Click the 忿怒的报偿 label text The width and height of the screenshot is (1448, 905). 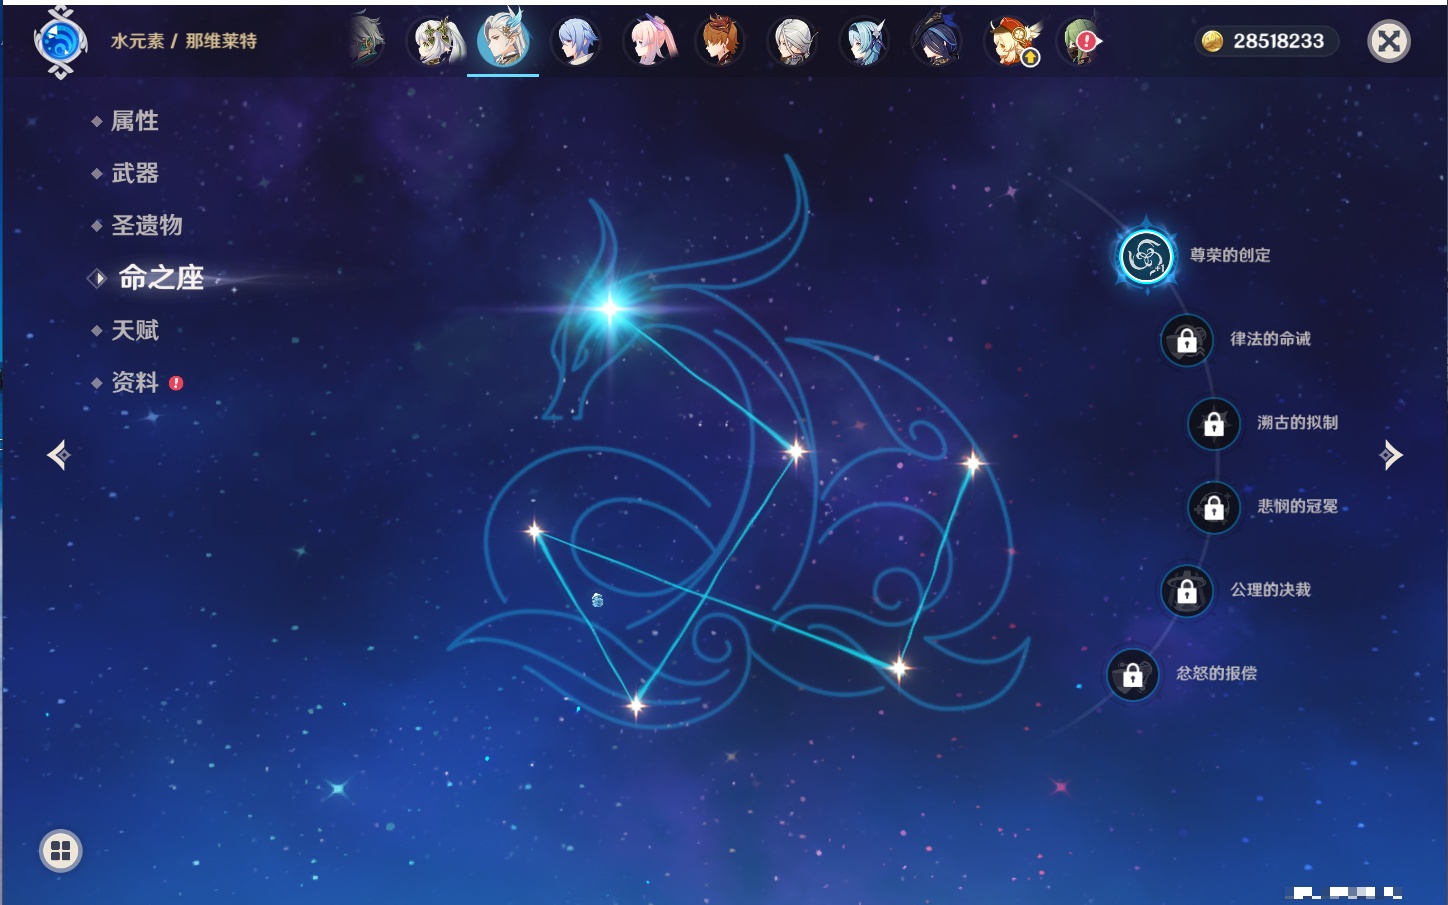pyautogui.click(x=1216, y=673)
